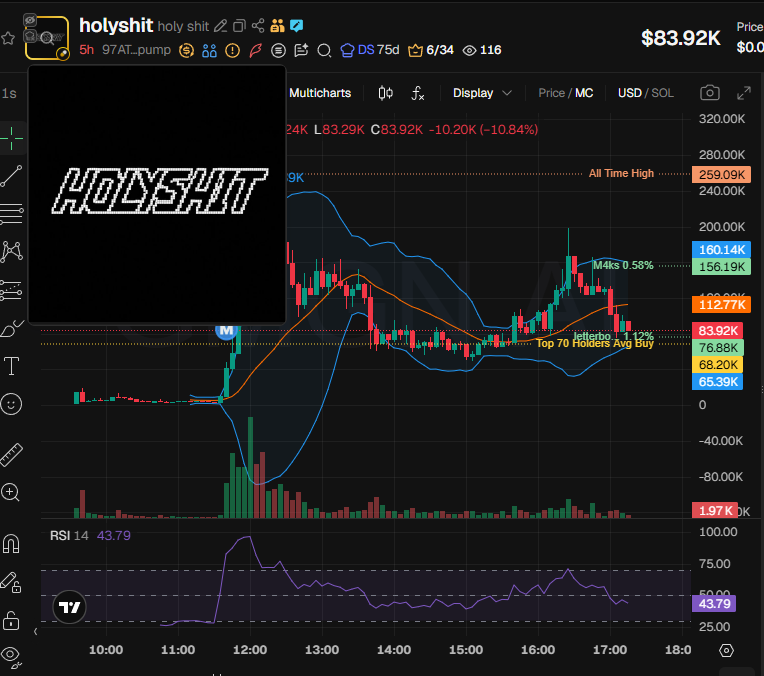
Task: Toggle stay in drawing mode
Action: [11, 582]
